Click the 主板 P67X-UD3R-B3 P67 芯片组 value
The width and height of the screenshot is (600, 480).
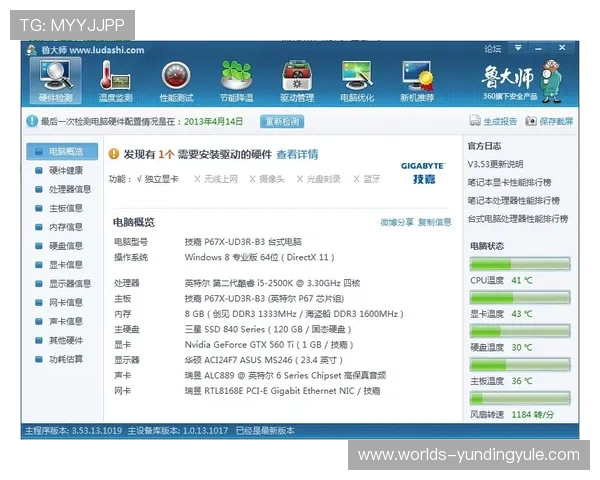264,299
